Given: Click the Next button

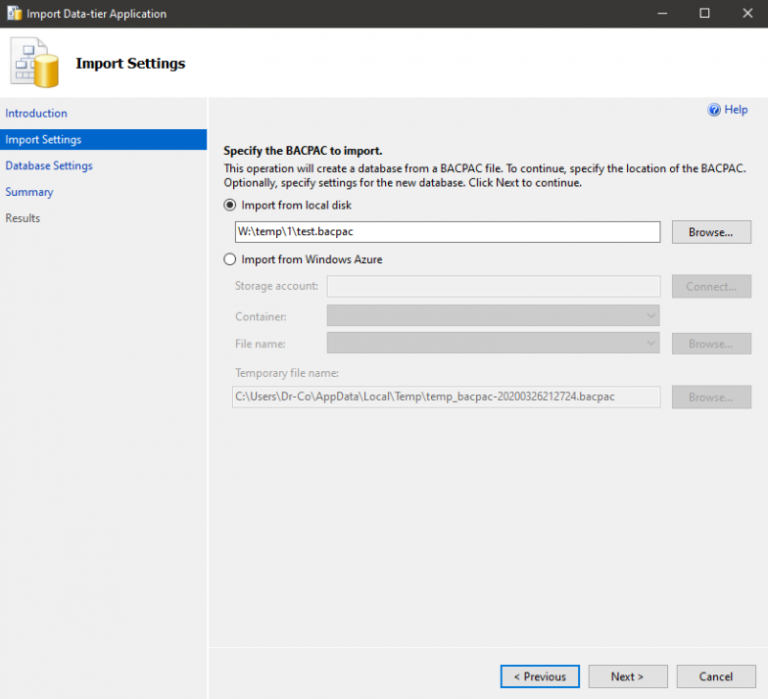Looking at the screenshot, I should [x=627, y=676].
